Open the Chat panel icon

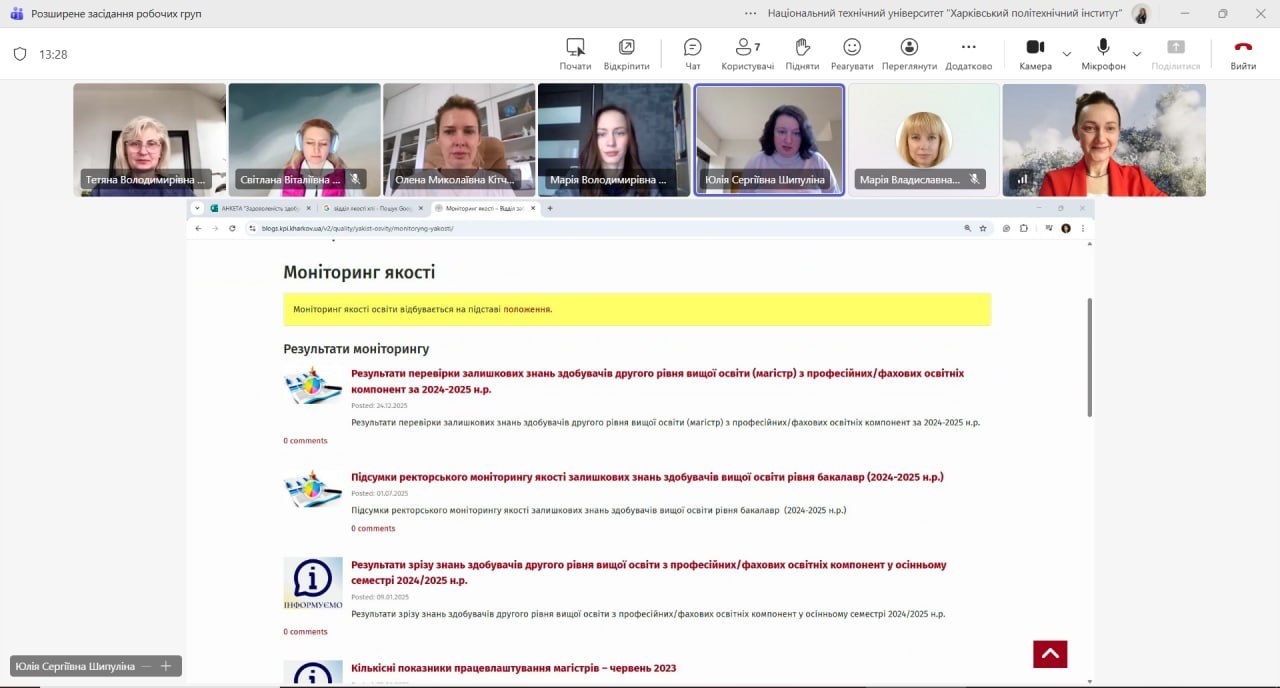point(692,48)
